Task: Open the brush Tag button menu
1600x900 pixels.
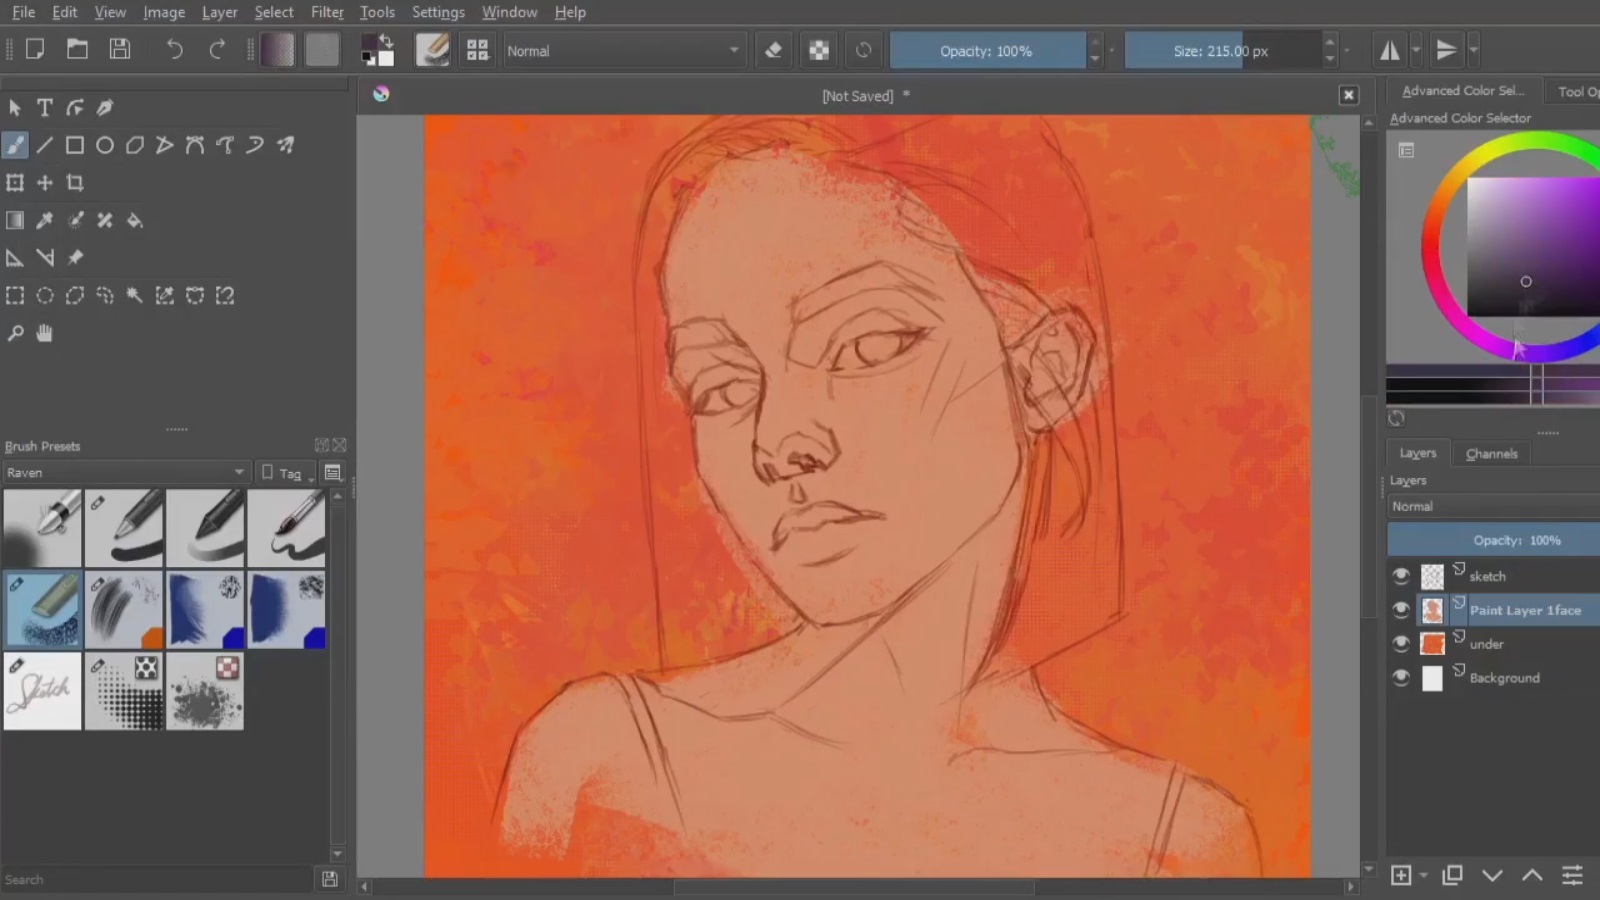Action: 285,473
